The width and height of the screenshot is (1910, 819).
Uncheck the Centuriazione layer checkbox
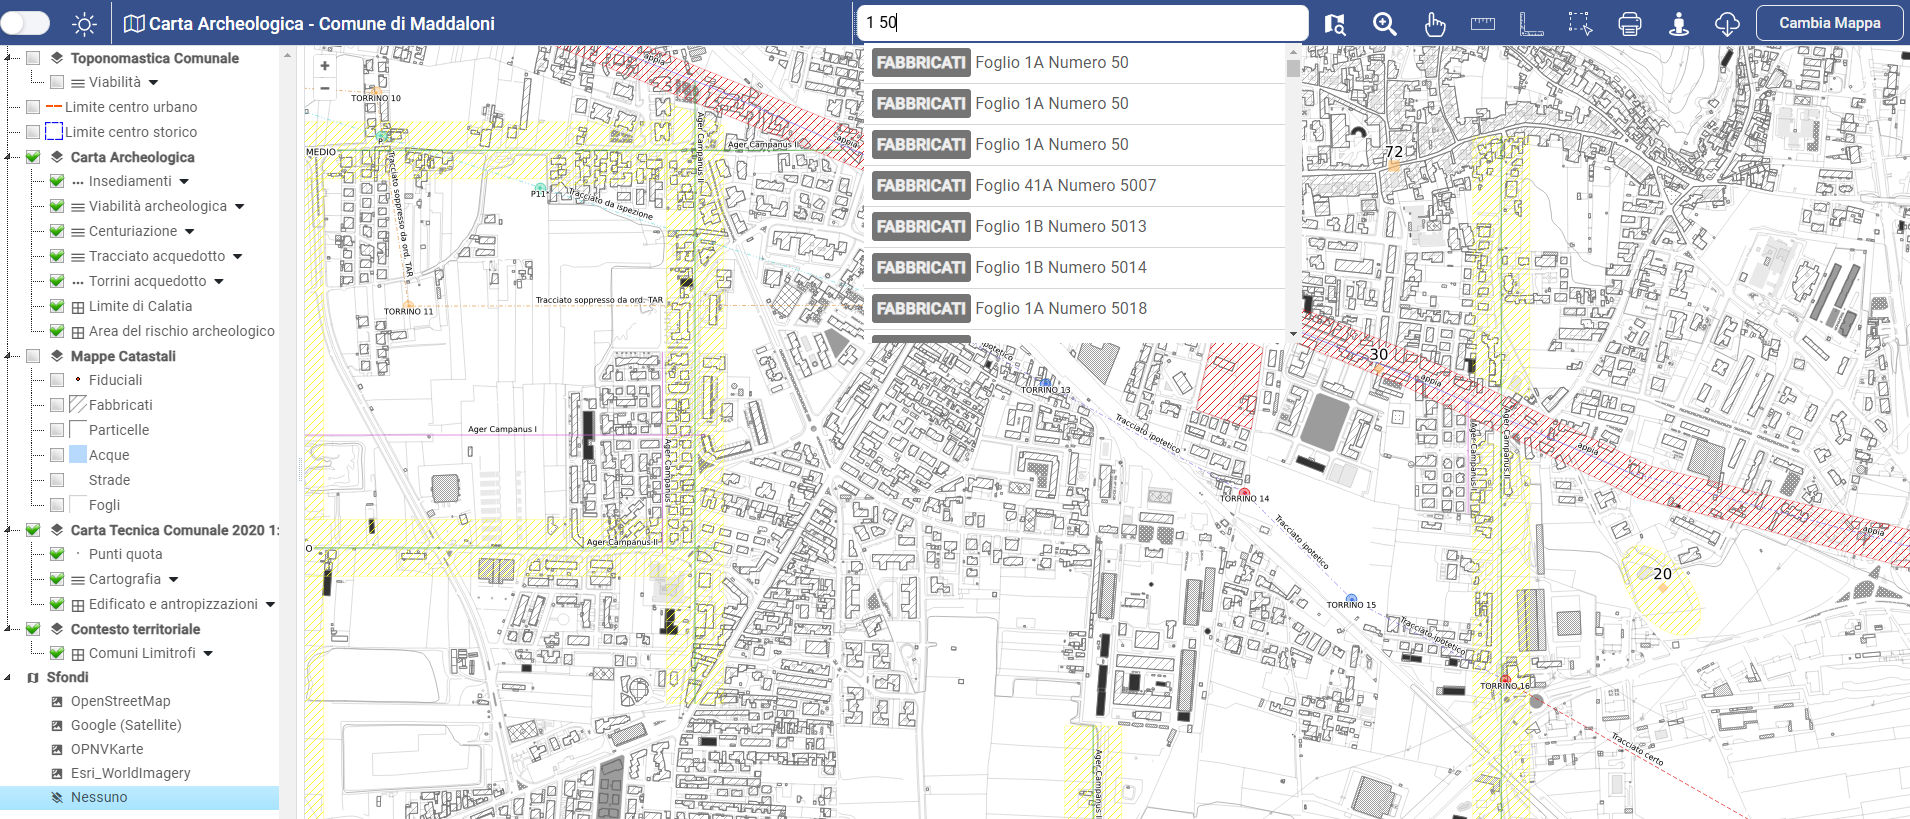(x=57, y=231)
